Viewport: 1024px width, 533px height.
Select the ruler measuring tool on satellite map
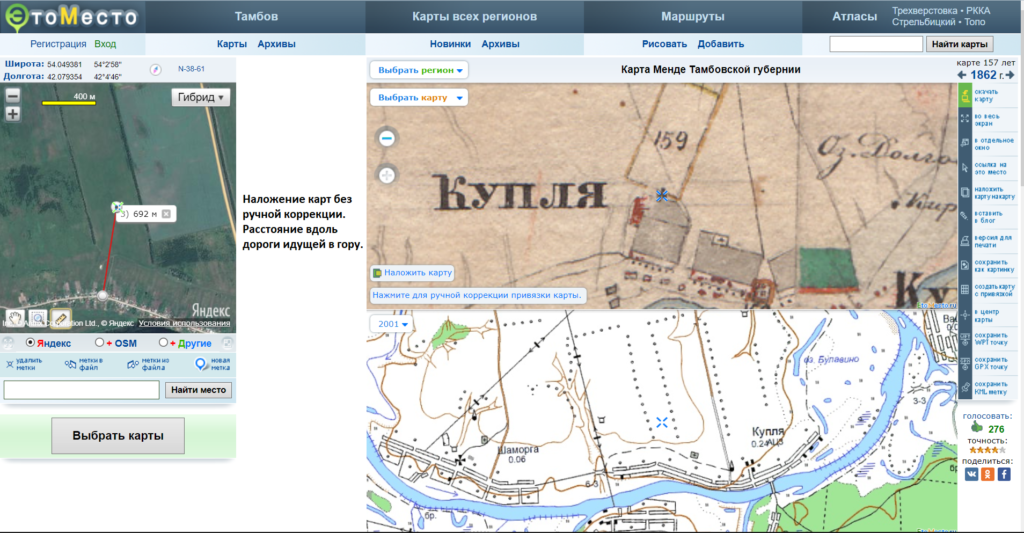point(61,317)
